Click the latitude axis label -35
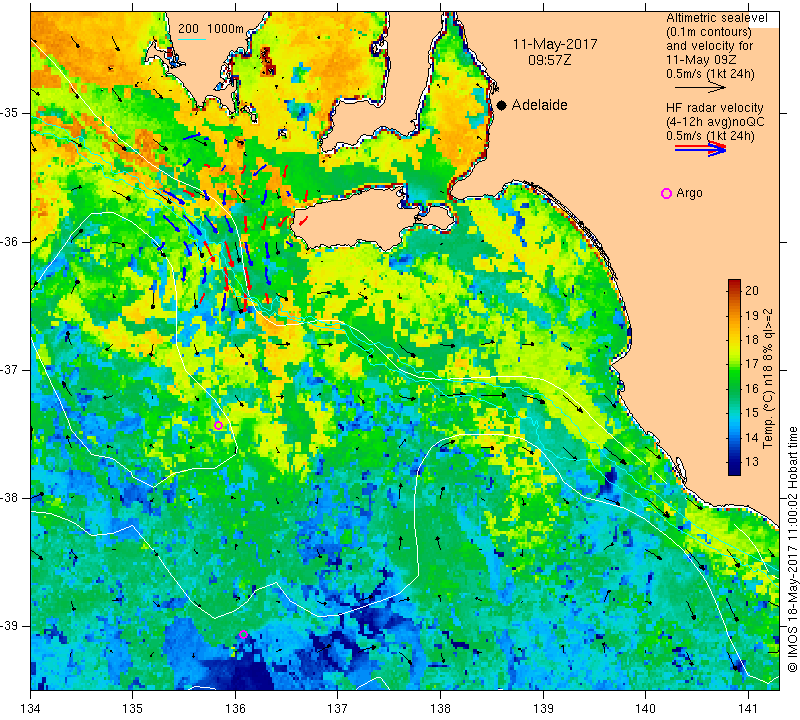Screen dimensions: 800x720 click(x=10, y=113)
